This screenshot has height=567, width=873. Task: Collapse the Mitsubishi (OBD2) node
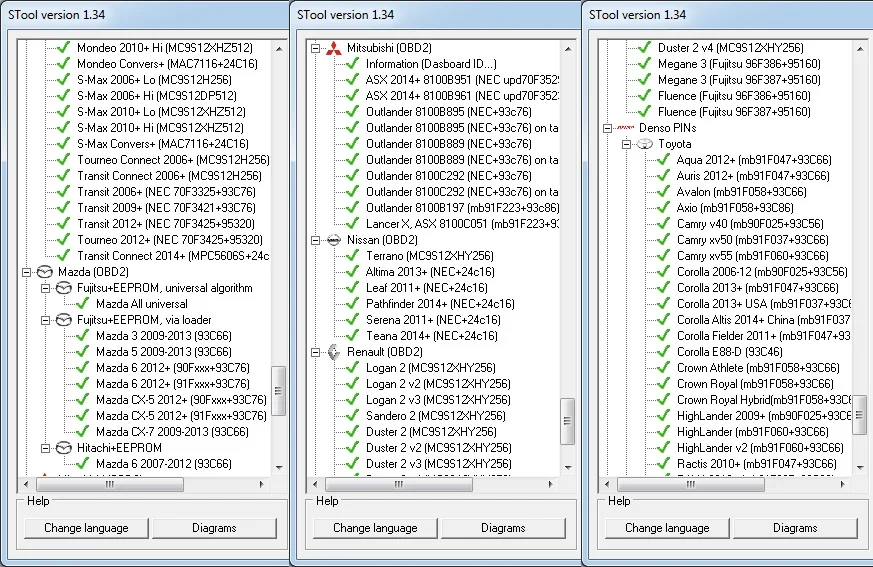[315, 48]
